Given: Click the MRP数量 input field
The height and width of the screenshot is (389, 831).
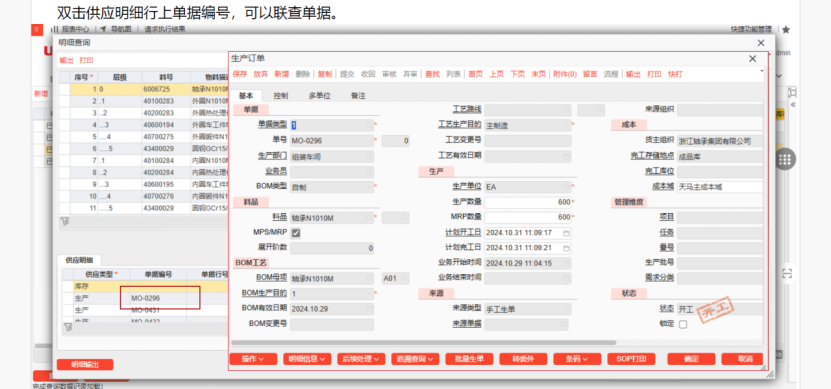Looking at the screenshot, I should point(528,217).
